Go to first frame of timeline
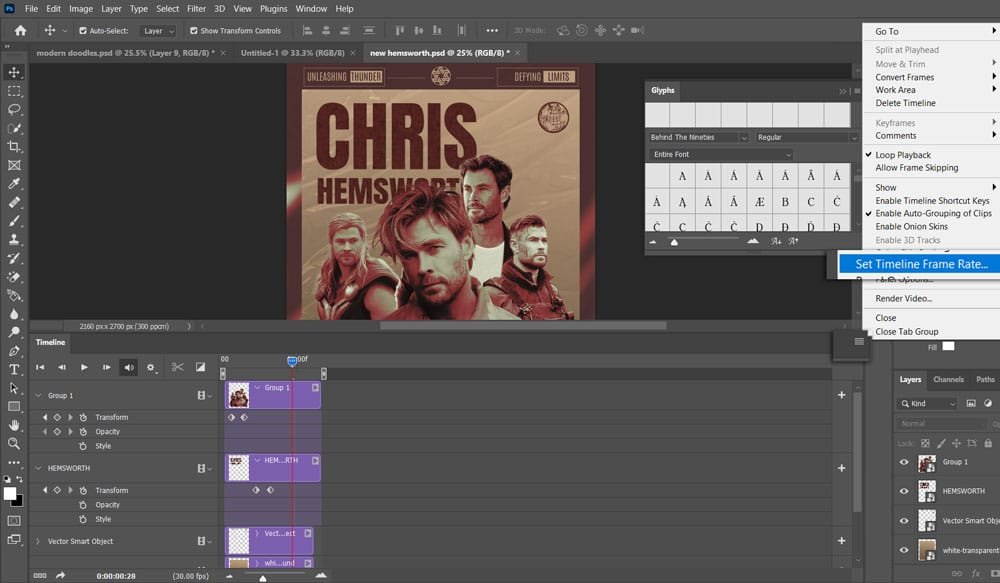Screen dimensions: 1000x583 (x=40, y=367)
